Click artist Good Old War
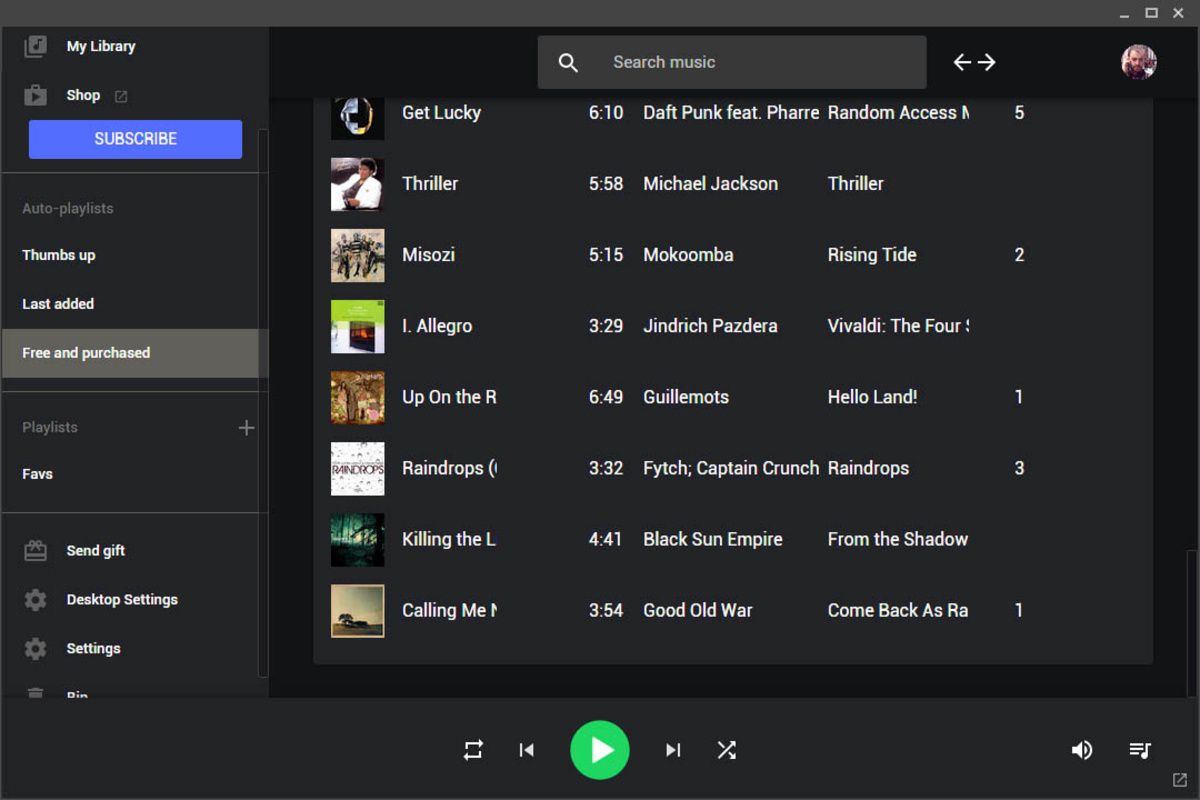The image size is (1200, 800). (x=698, y=610)
